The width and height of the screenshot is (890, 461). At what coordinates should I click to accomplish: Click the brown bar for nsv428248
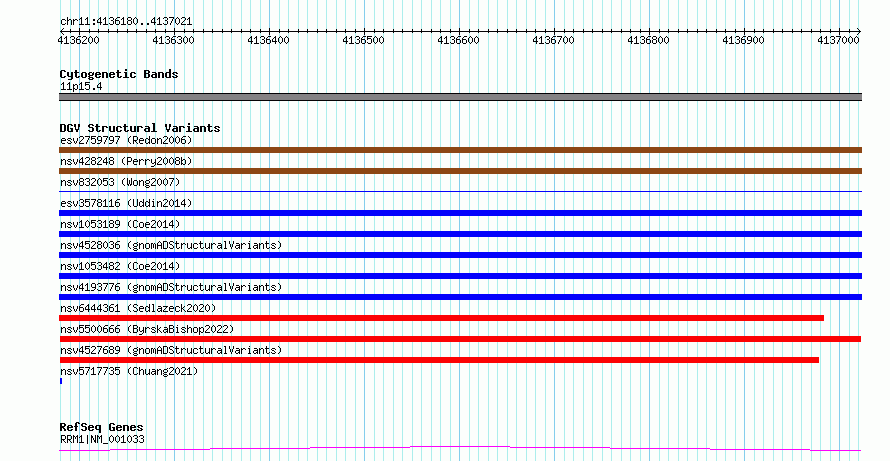(460, 171)
